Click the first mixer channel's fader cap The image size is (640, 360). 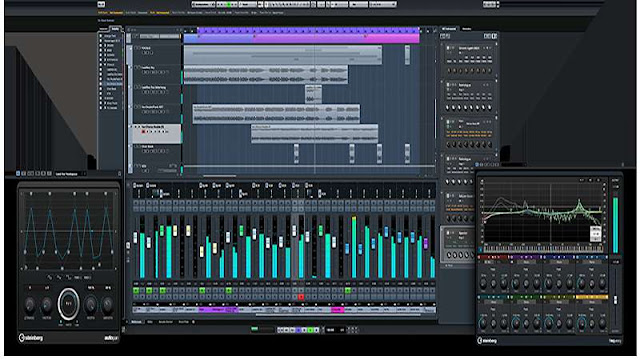coord(136,238)
